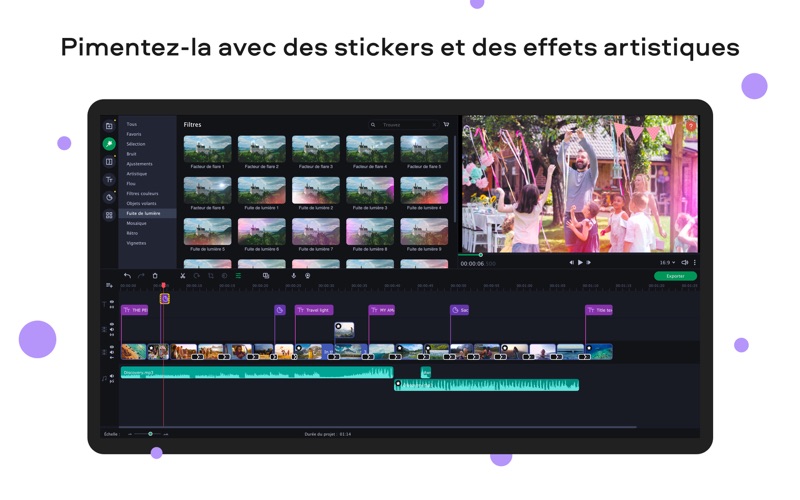This screenshot has width=800, height=500.
Task: Adjust the Échelle zoom slider handle
Action: pos(150,434)
